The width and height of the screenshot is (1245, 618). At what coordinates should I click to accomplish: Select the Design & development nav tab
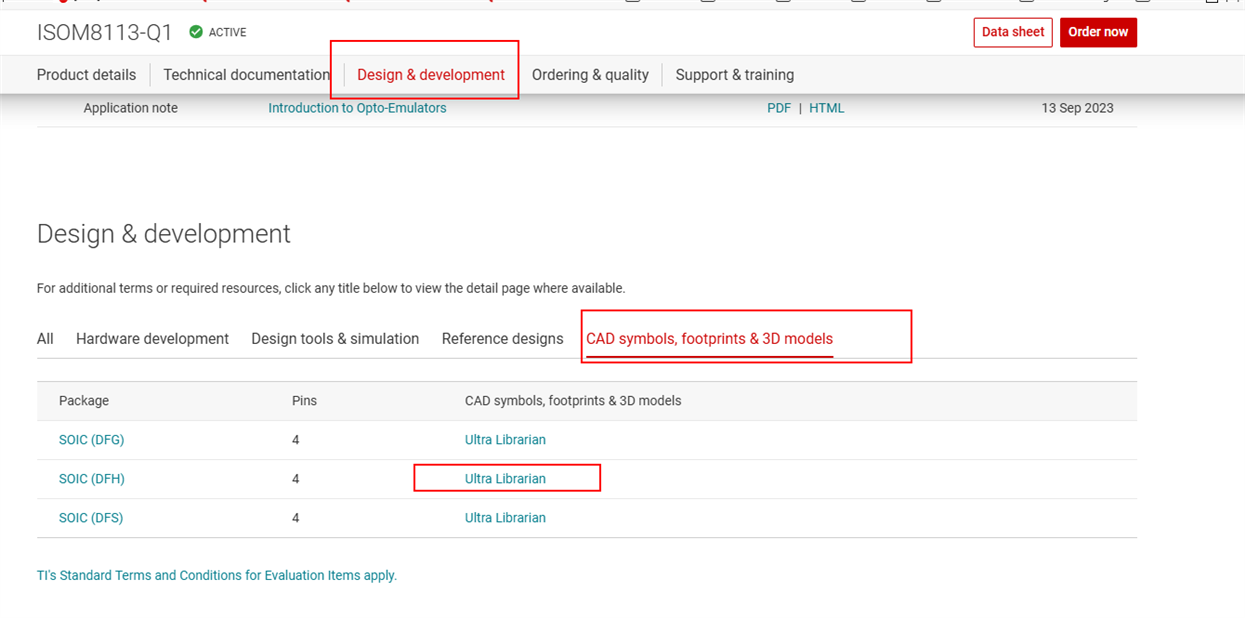(431, 75)
